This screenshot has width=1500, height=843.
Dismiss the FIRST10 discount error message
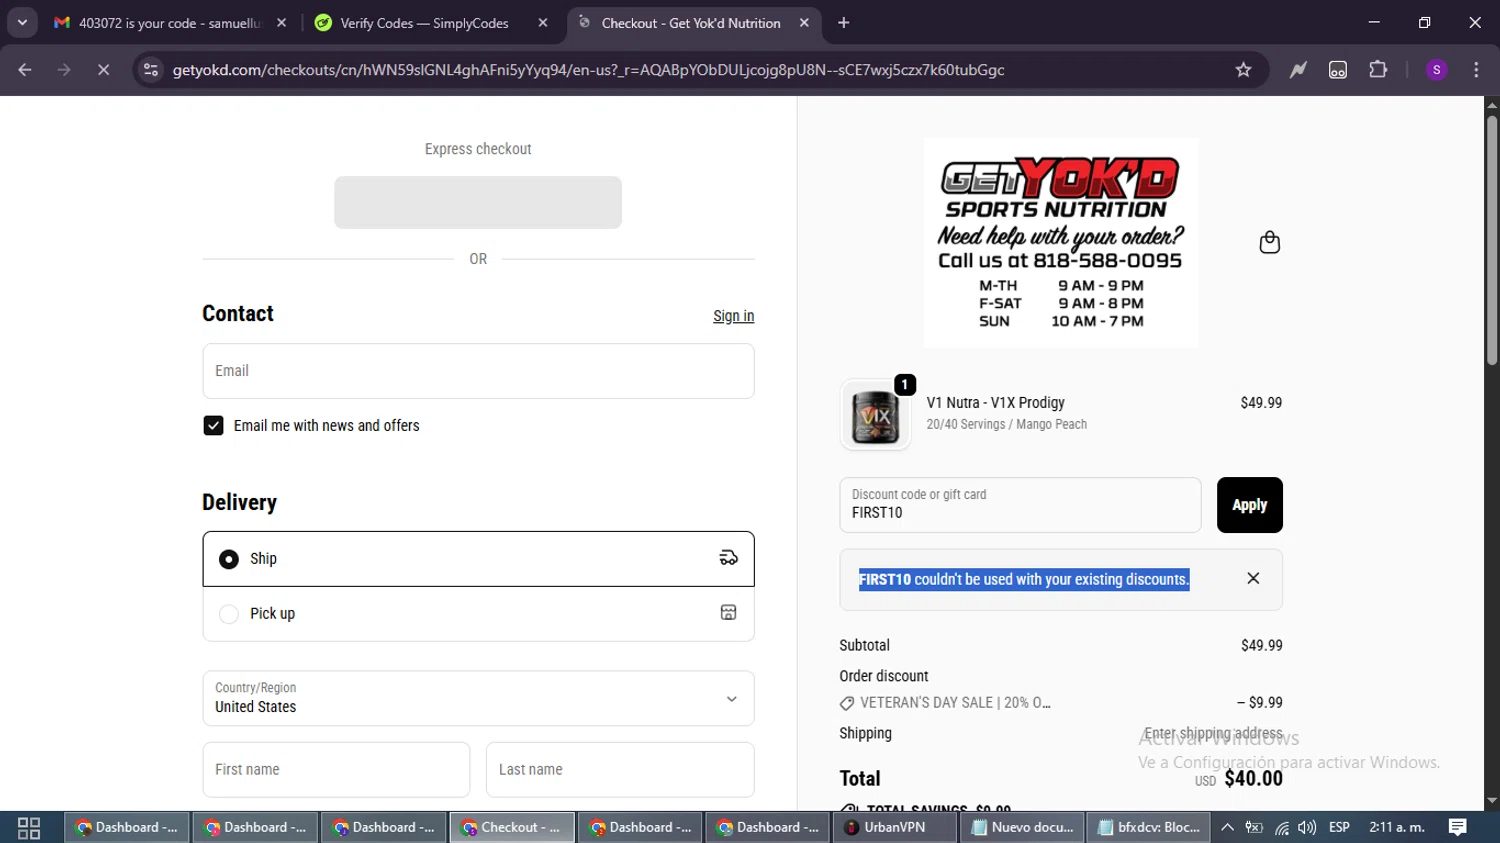[1253, 578]
